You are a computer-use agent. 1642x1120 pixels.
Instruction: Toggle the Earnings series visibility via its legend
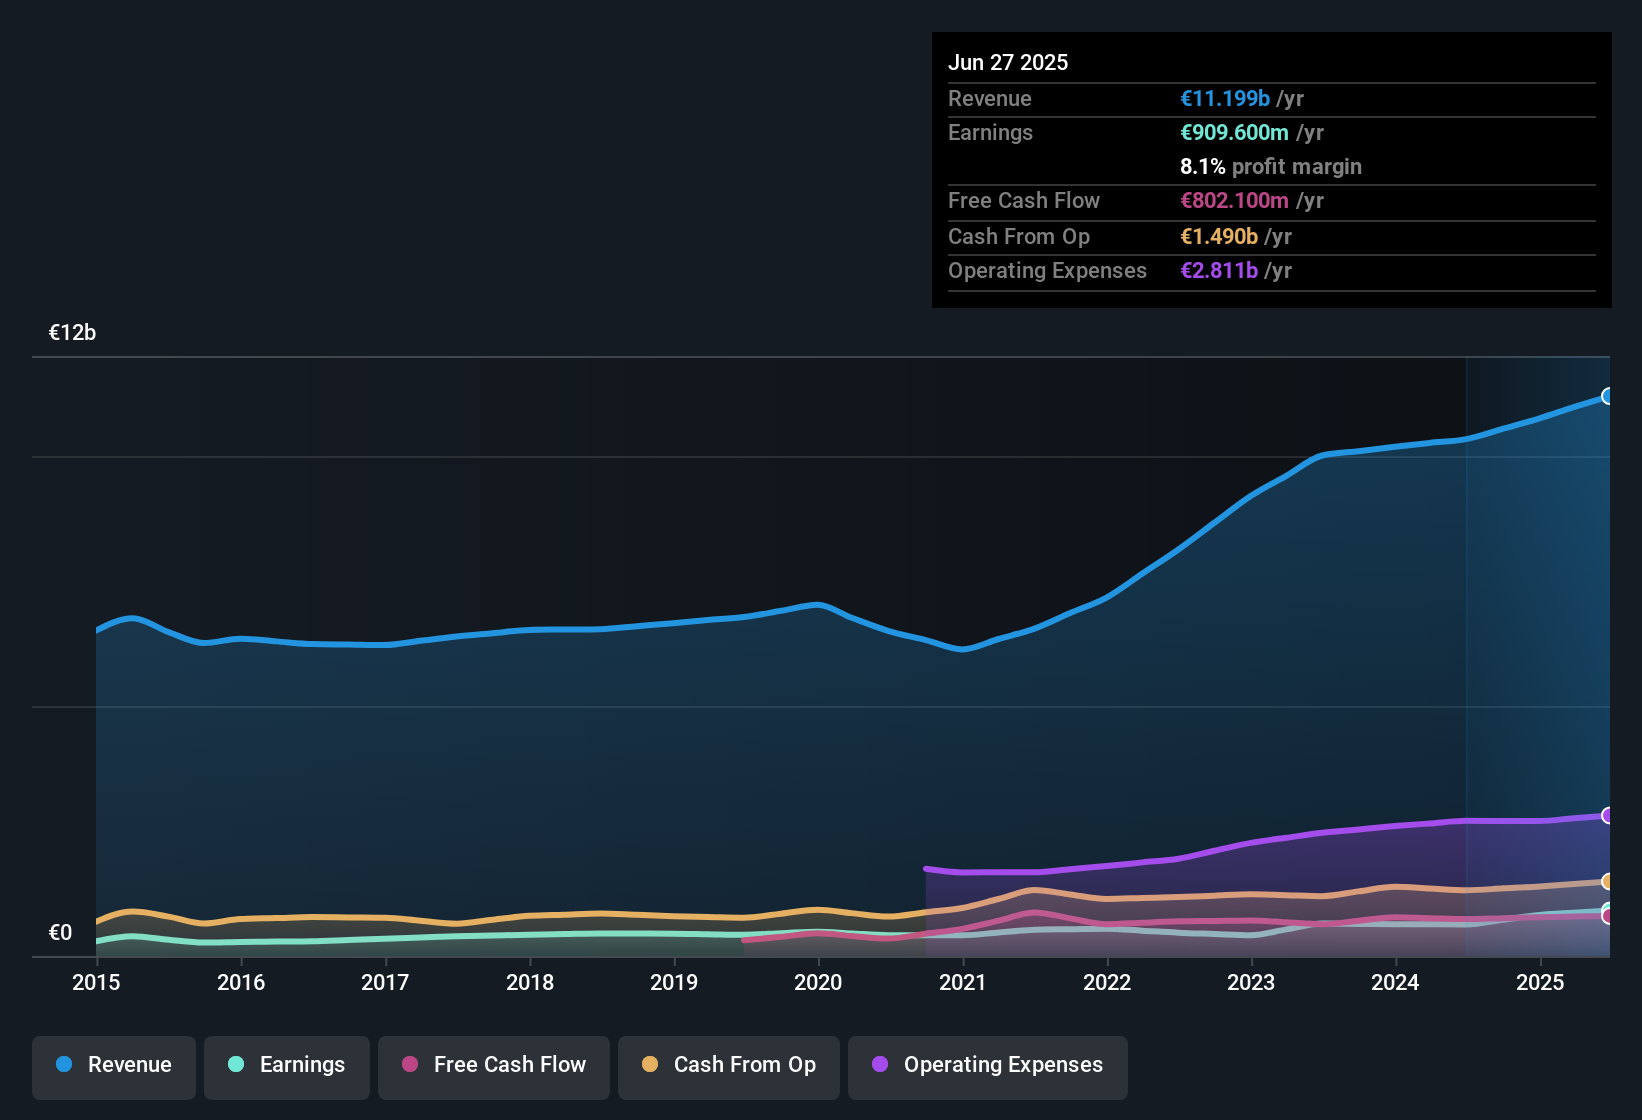pyautogui.click(x=287, y=1066)
